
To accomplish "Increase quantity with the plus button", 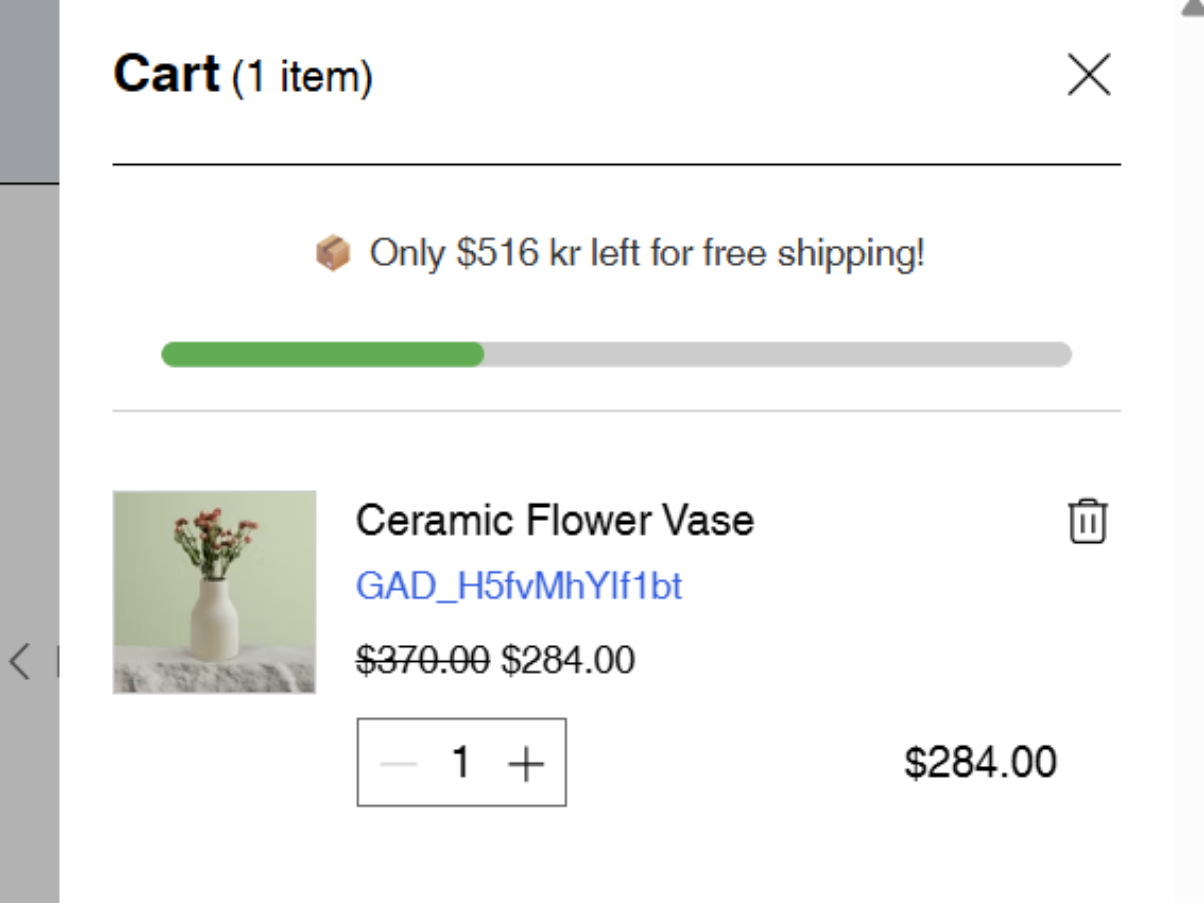I will 526,764.
